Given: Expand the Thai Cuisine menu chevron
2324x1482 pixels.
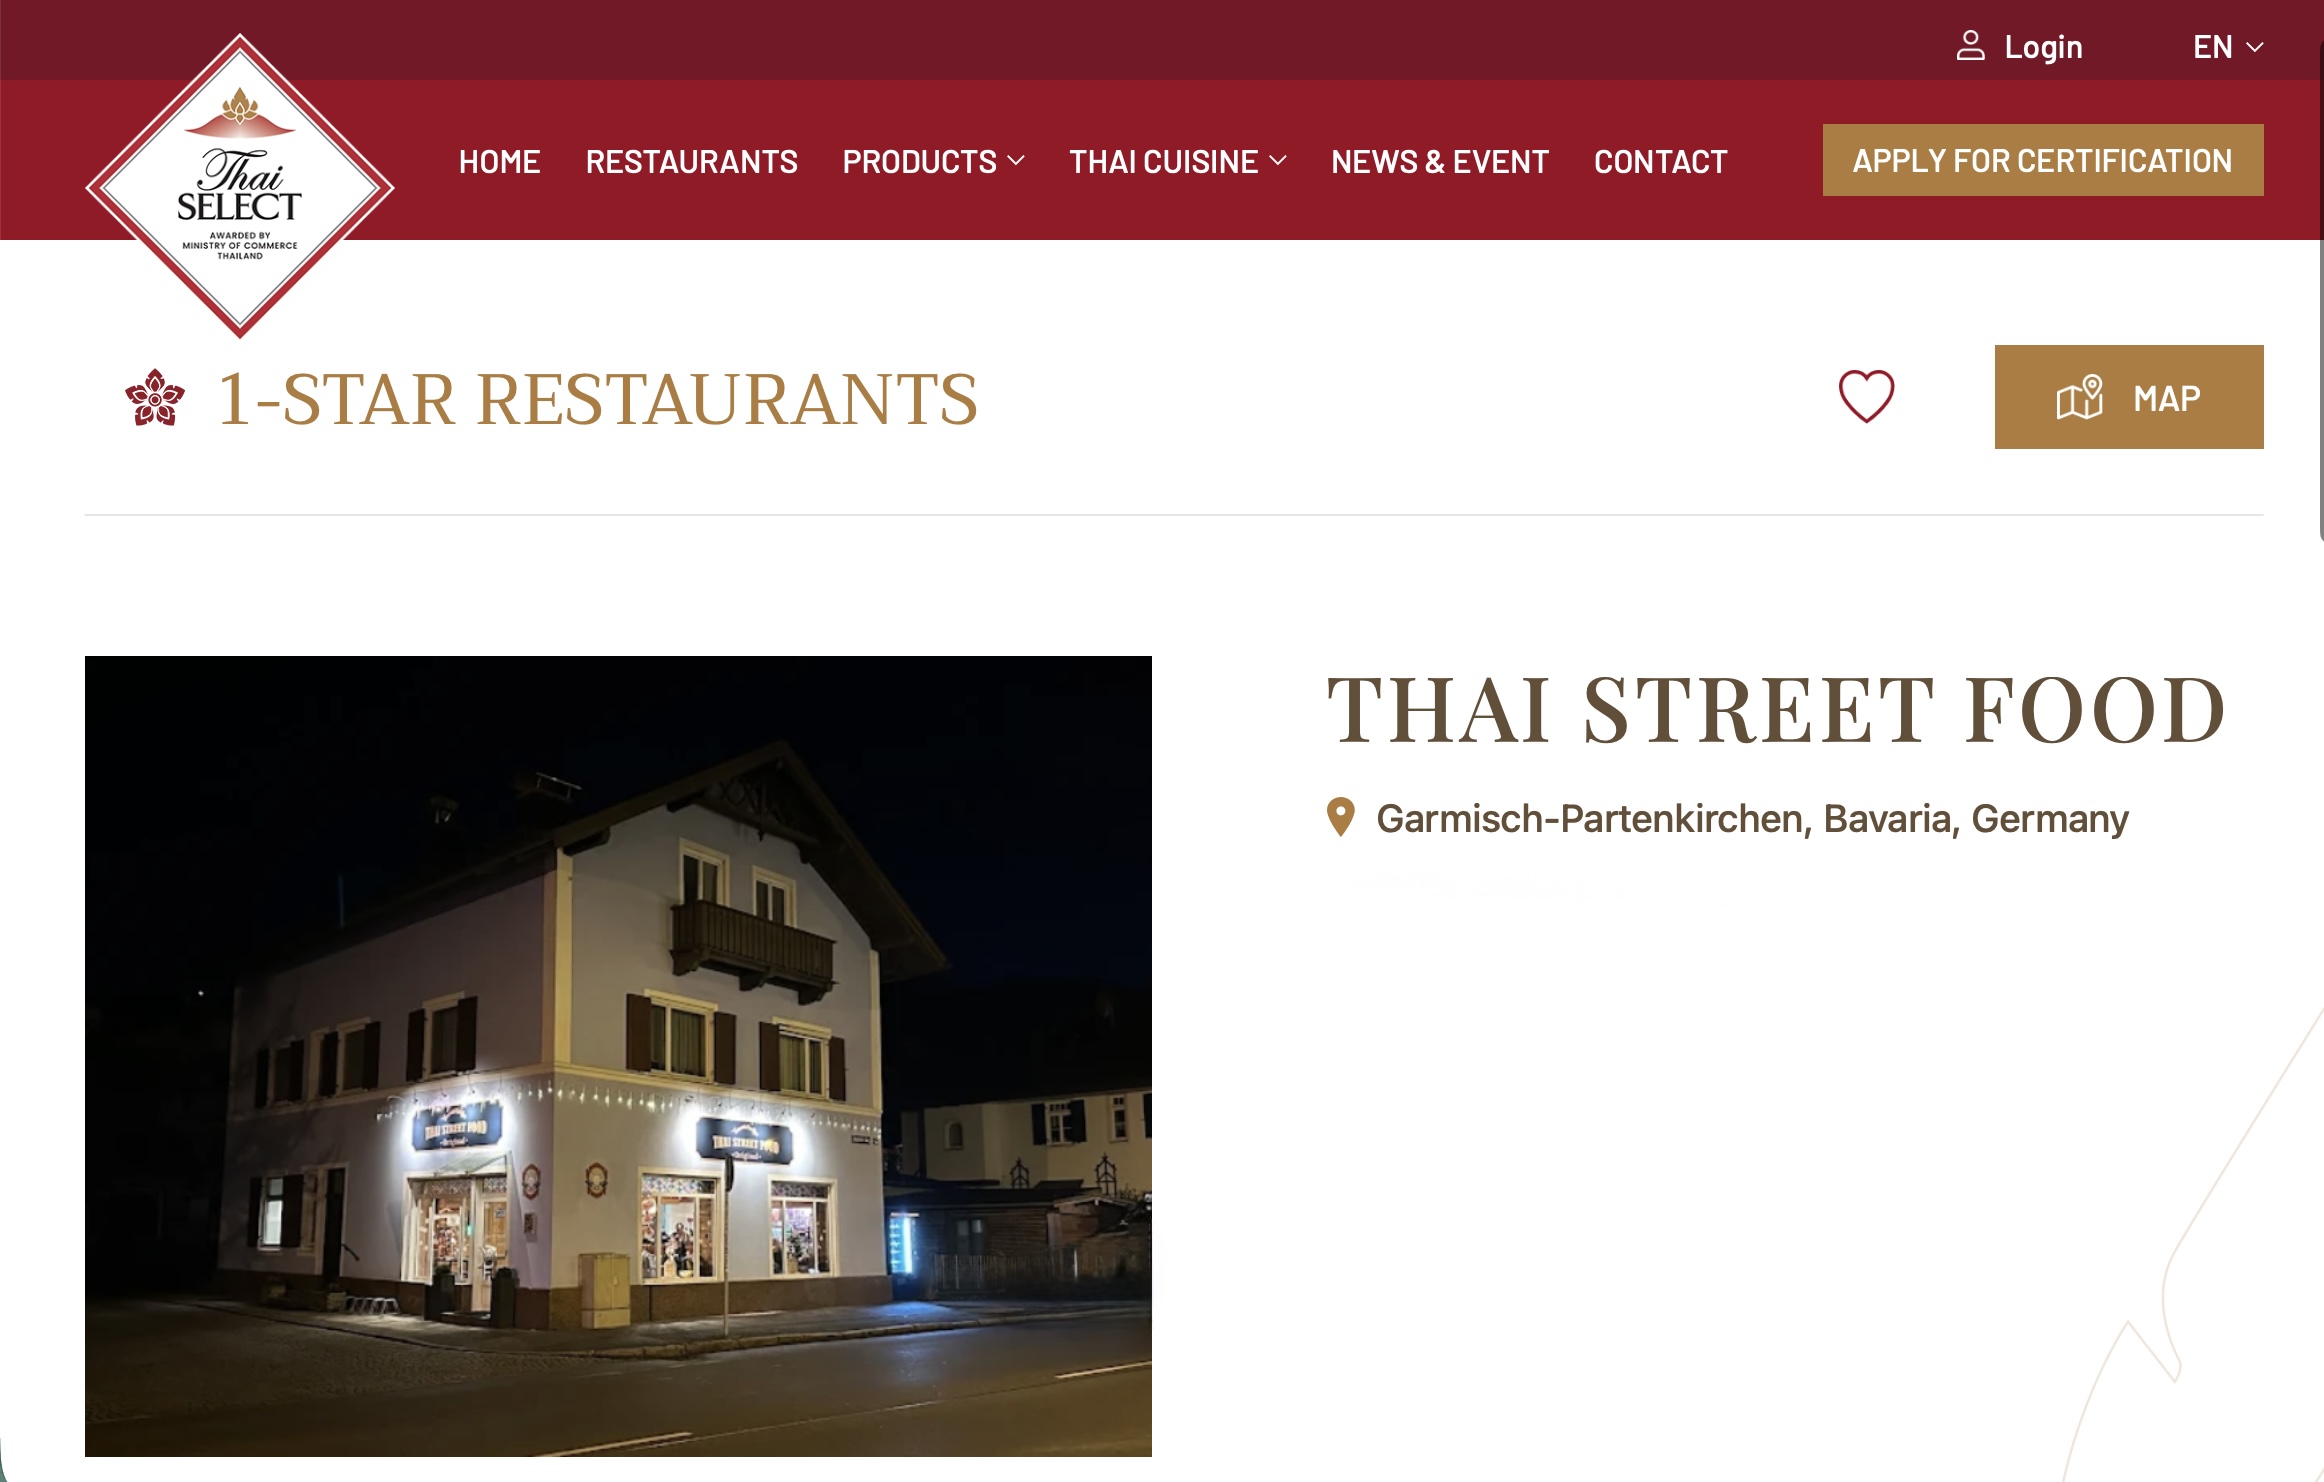Looking at the screenshot, I should pyautogui.click(x=1278, y=161).
